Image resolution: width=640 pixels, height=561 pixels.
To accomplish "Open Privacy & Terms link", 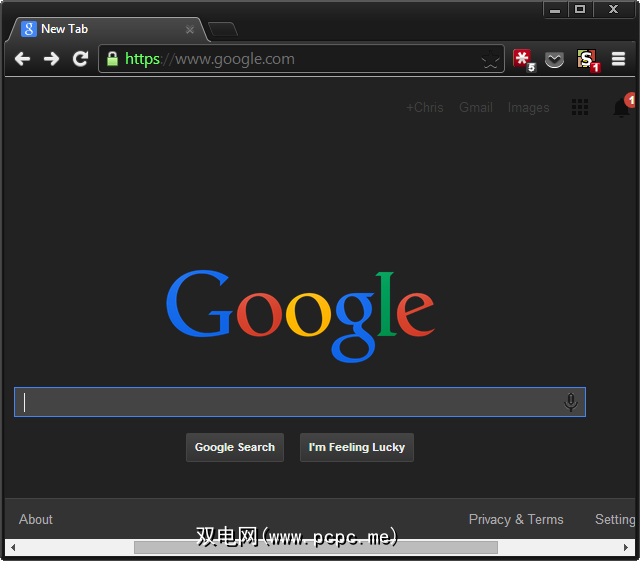I will 516,519.
